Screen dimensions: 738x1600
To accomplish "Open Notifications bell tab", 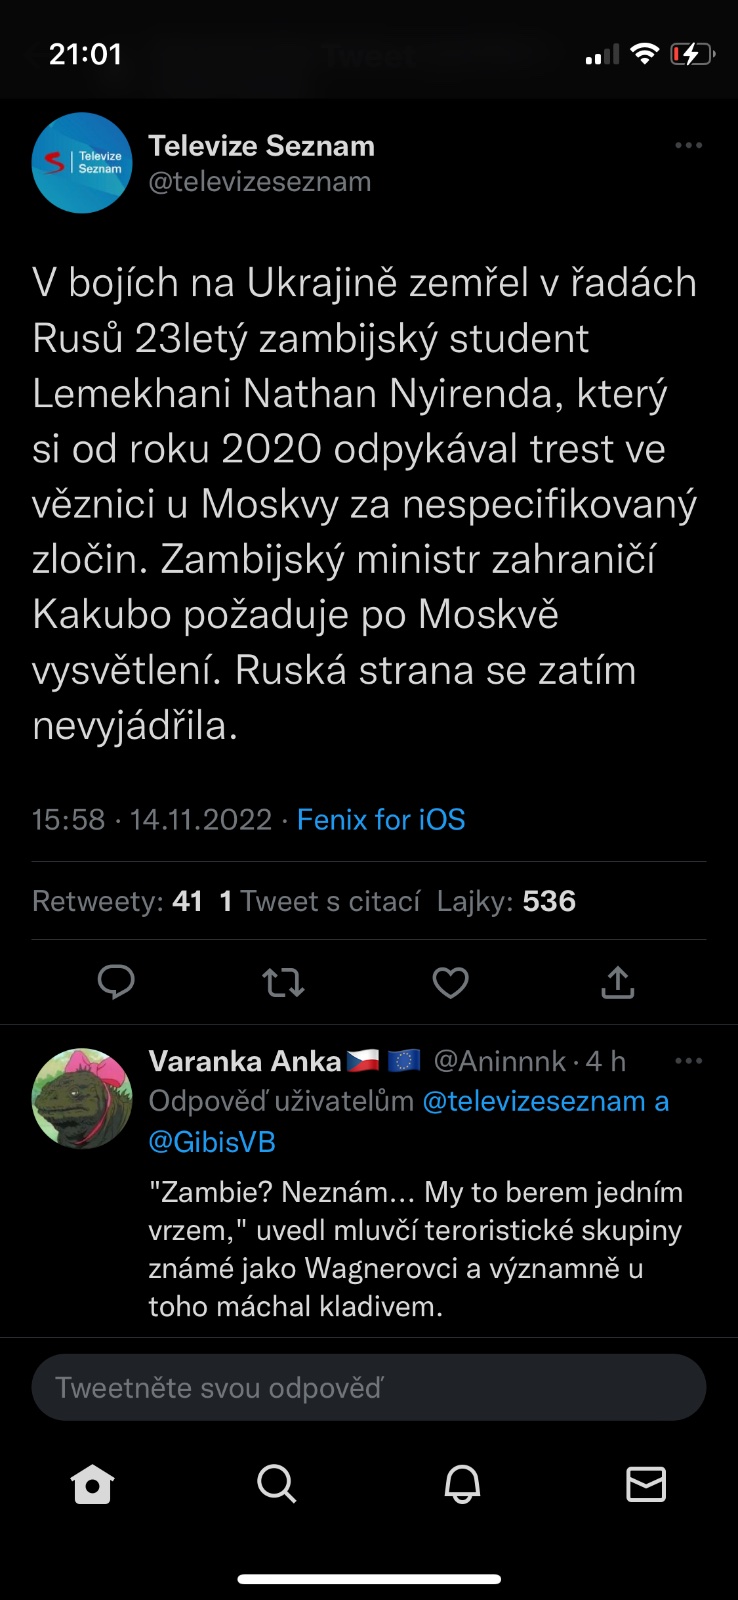I will point(462,1485).
